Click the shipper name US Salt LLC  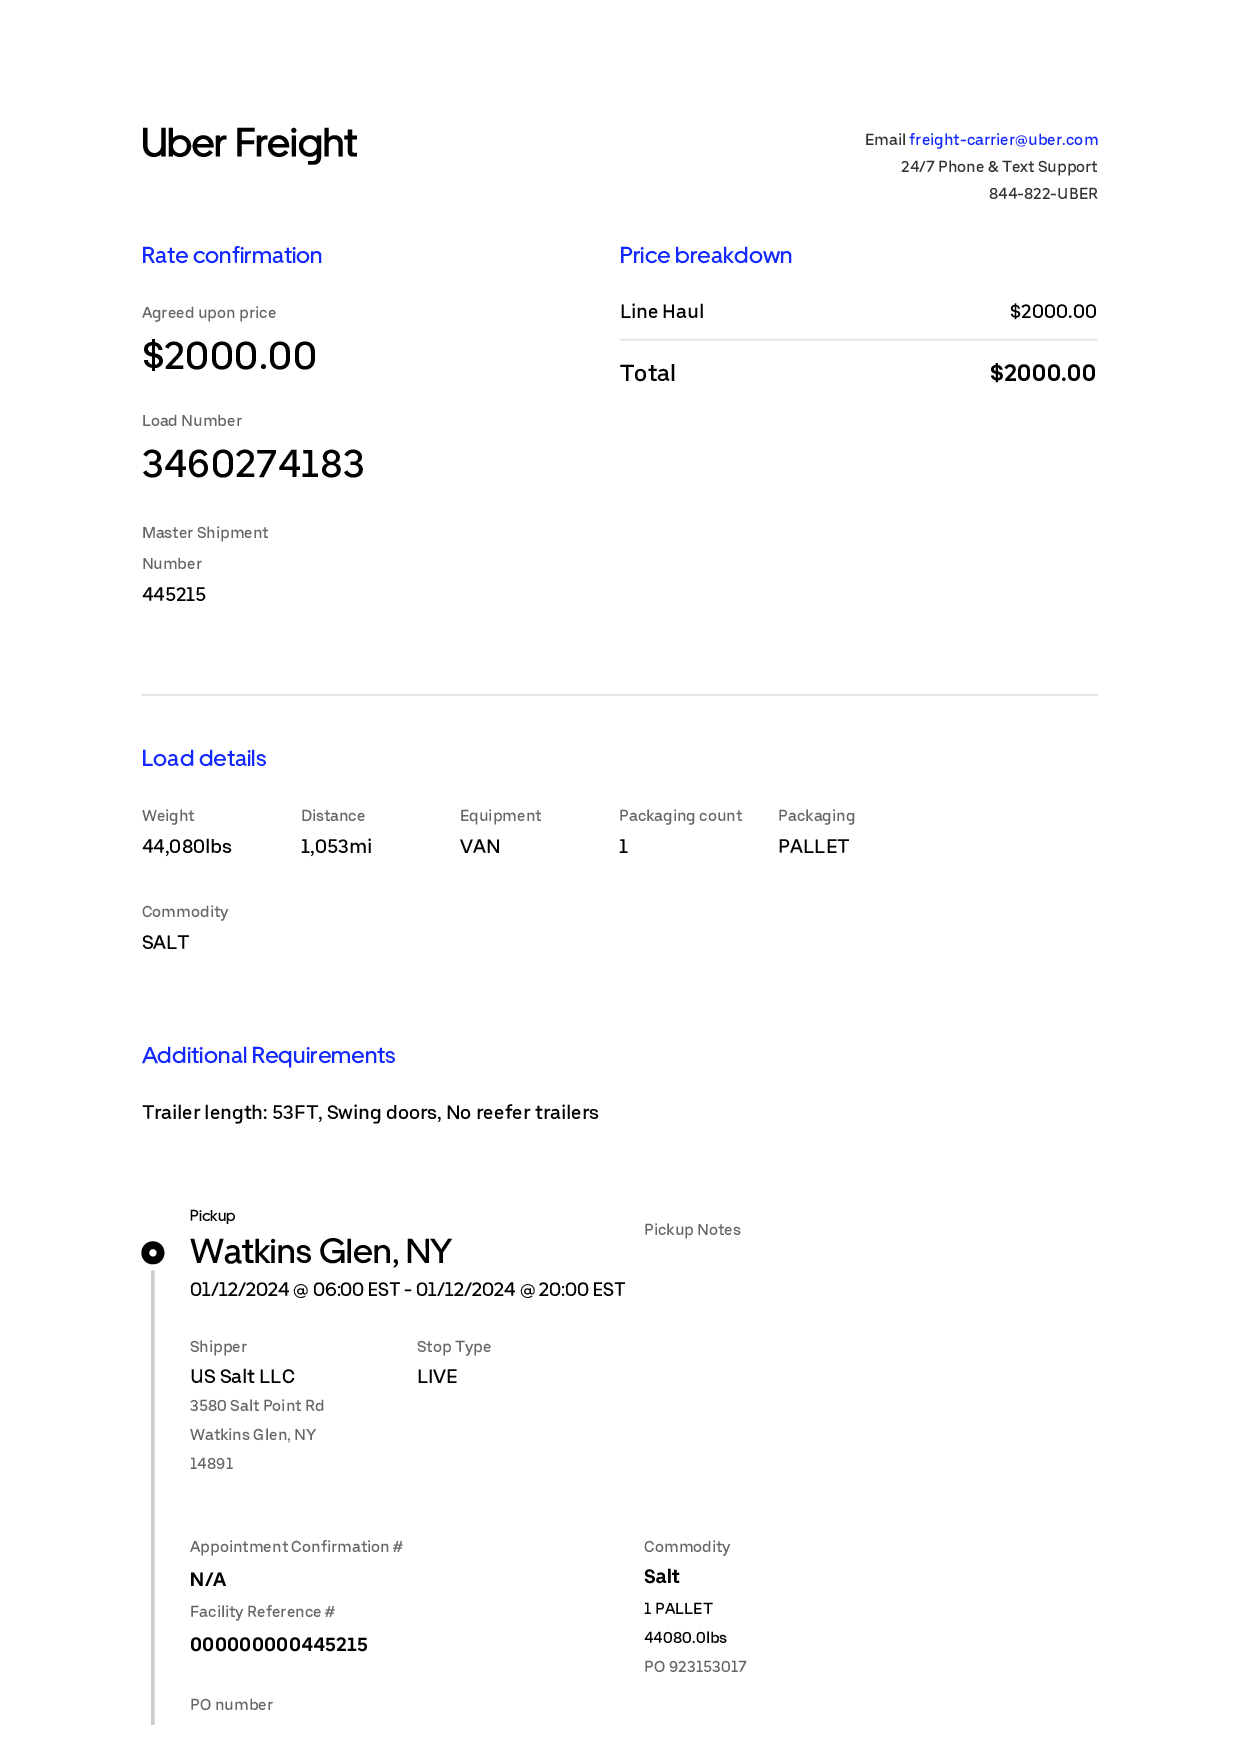(x=243, y=1376)
